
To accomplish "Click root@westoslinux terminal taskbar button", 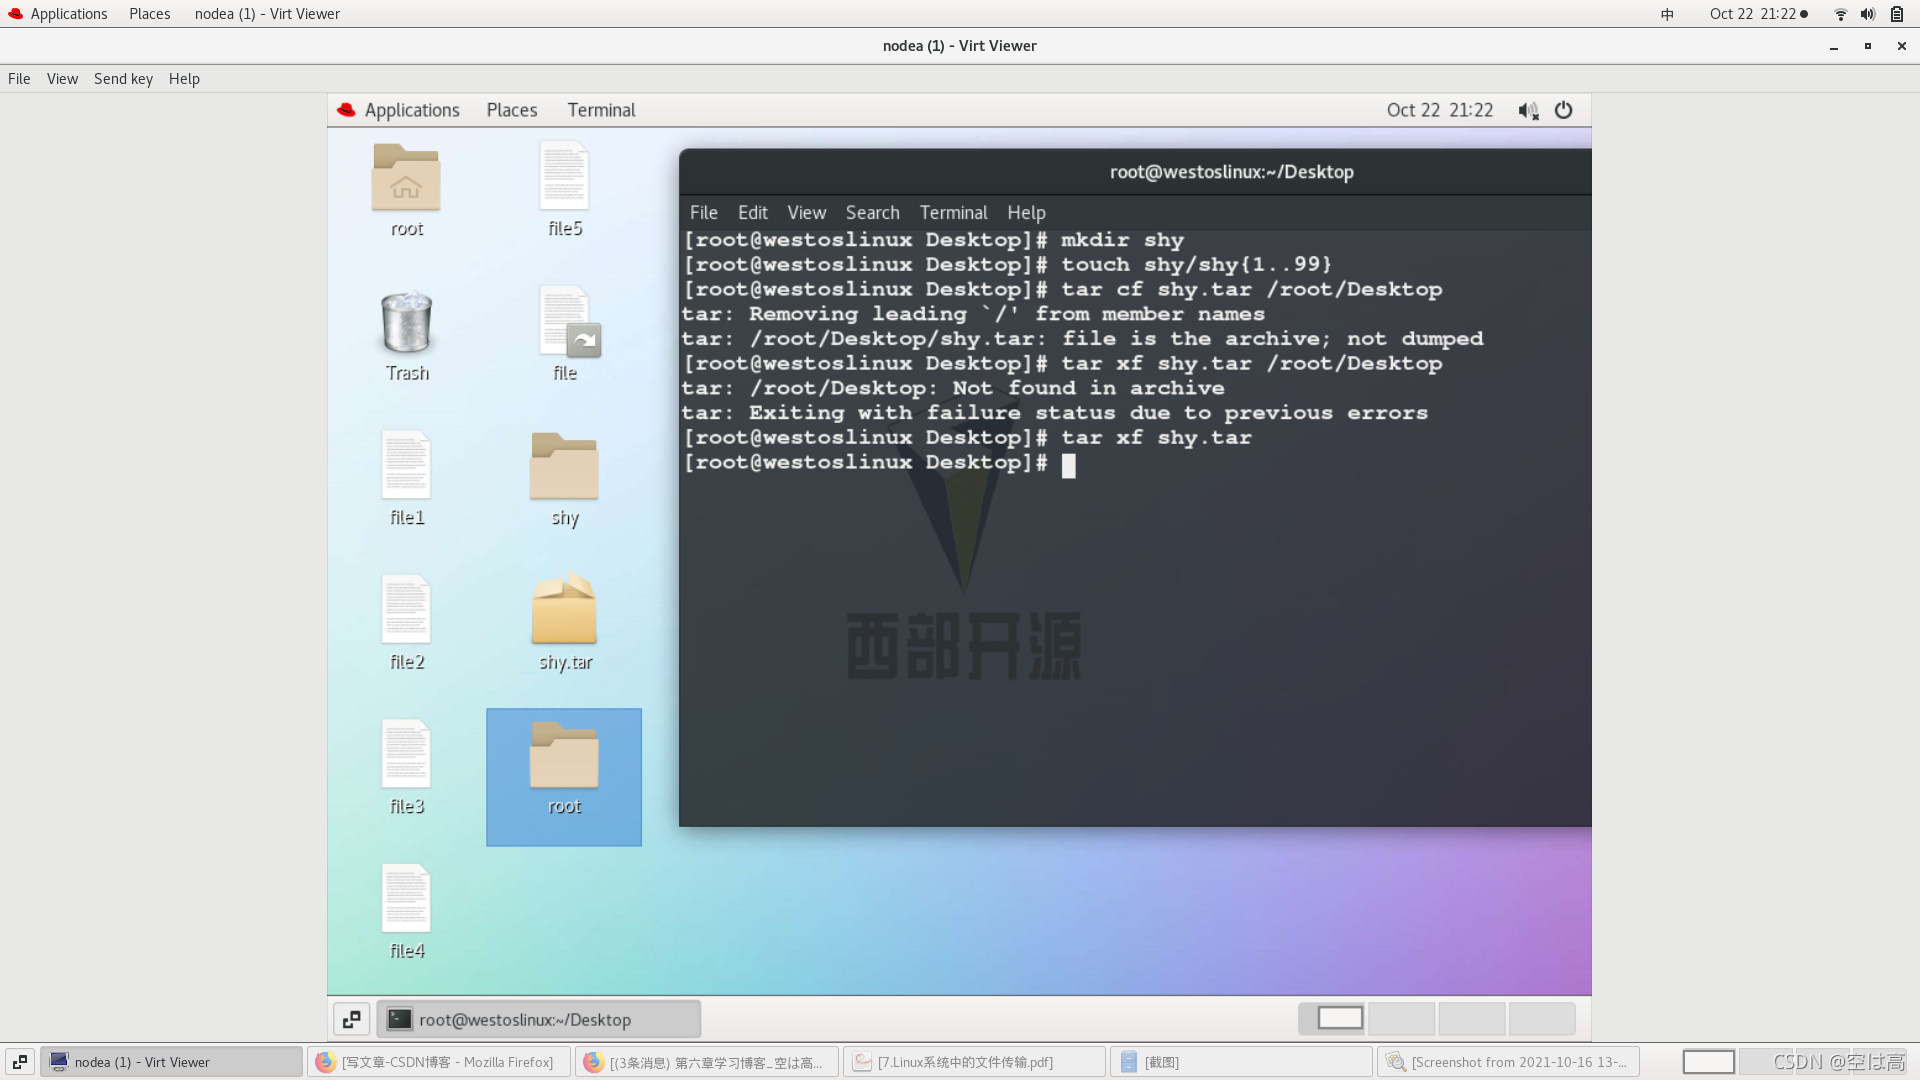I will 539,1019.
